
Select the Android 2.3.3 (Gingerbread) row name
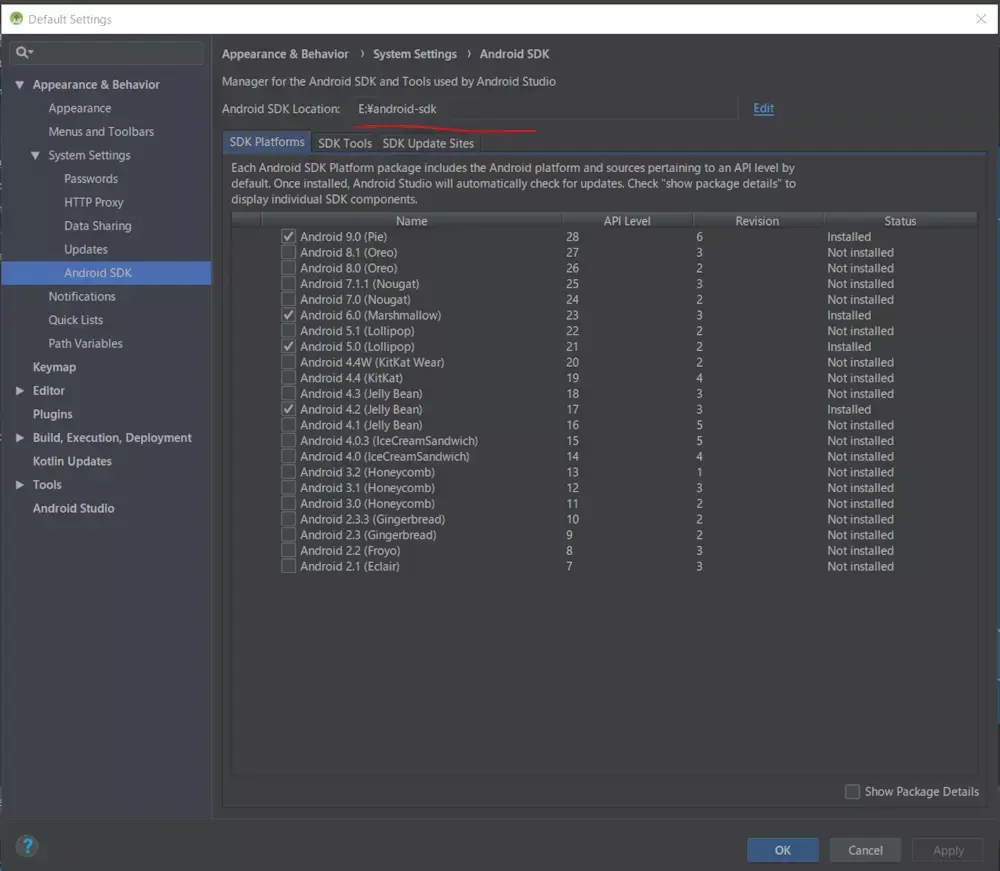372,519
